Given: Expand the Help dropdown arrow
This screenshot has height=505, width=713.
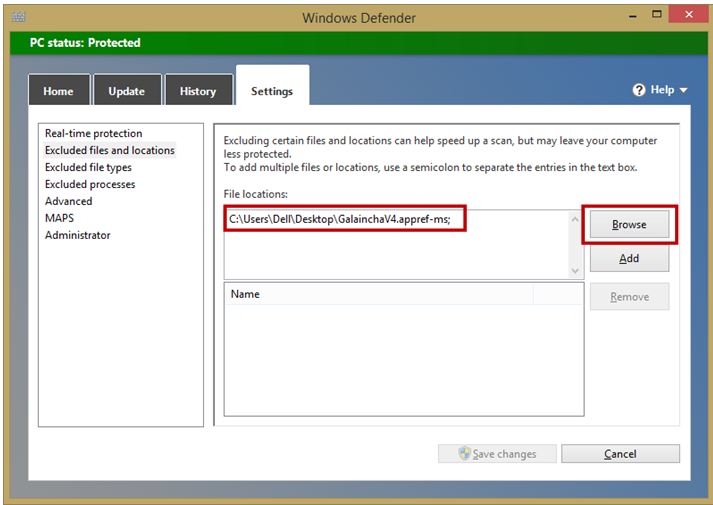Looking at the screenshot, I should pos(684,91).
